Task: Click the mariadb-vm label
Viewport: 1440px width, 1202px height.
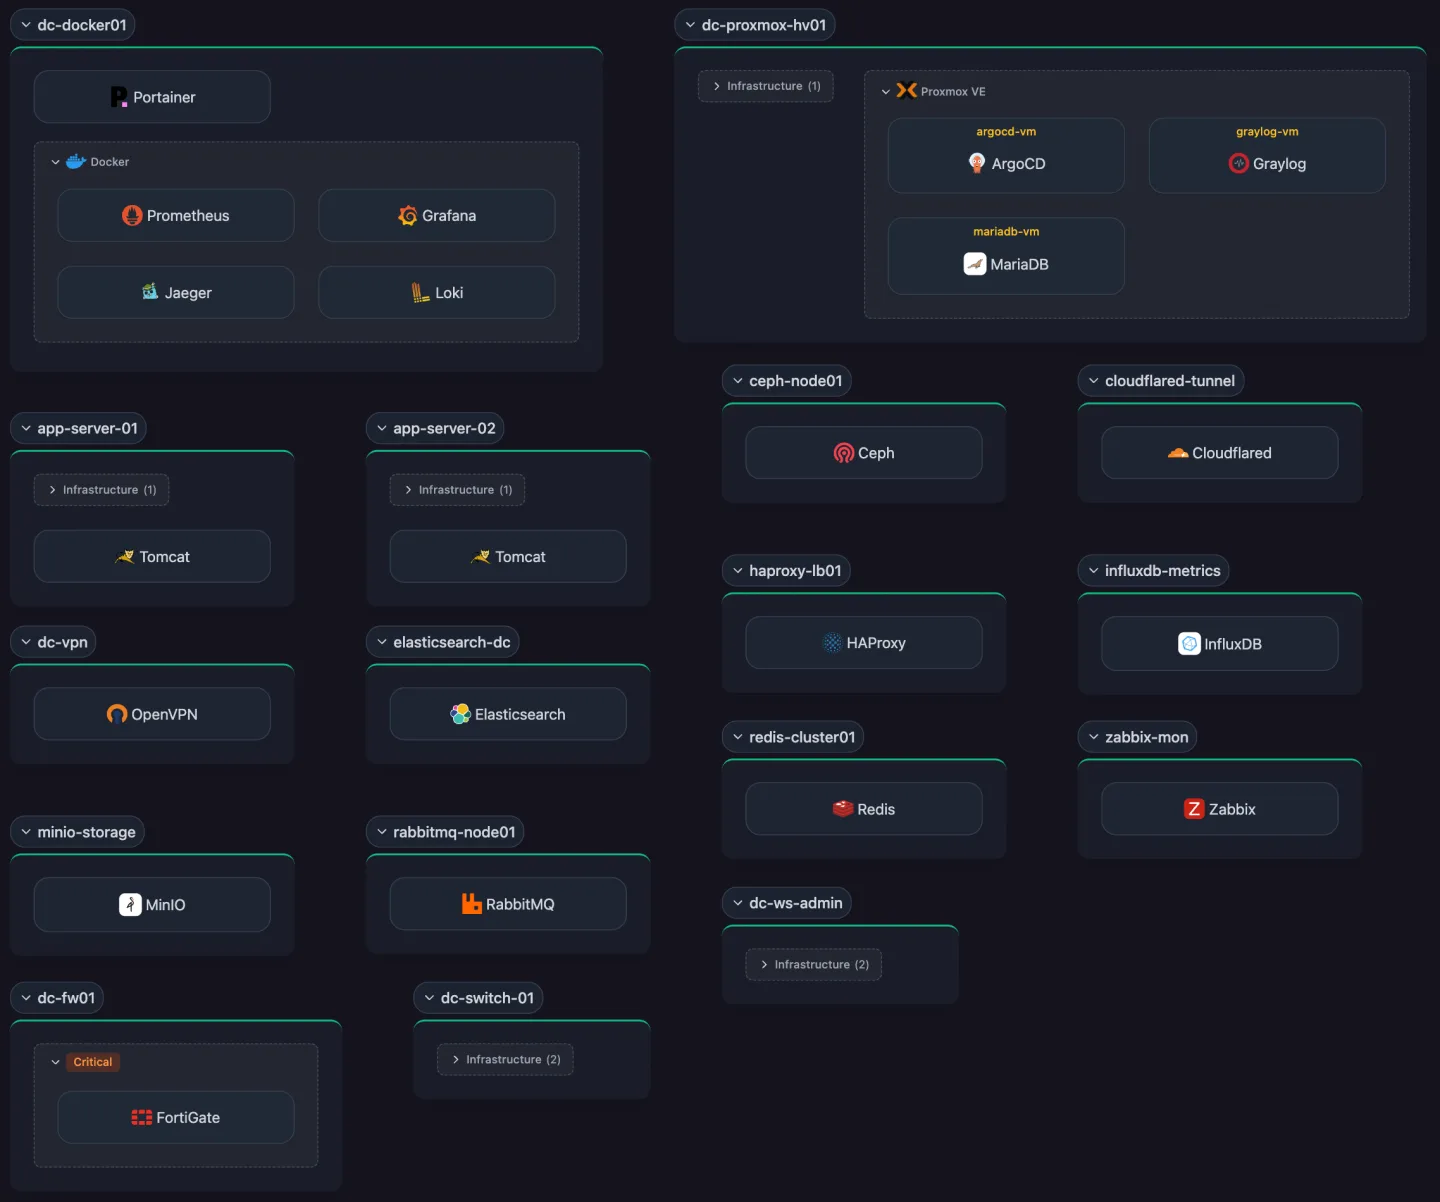Action: point(1006,231)
